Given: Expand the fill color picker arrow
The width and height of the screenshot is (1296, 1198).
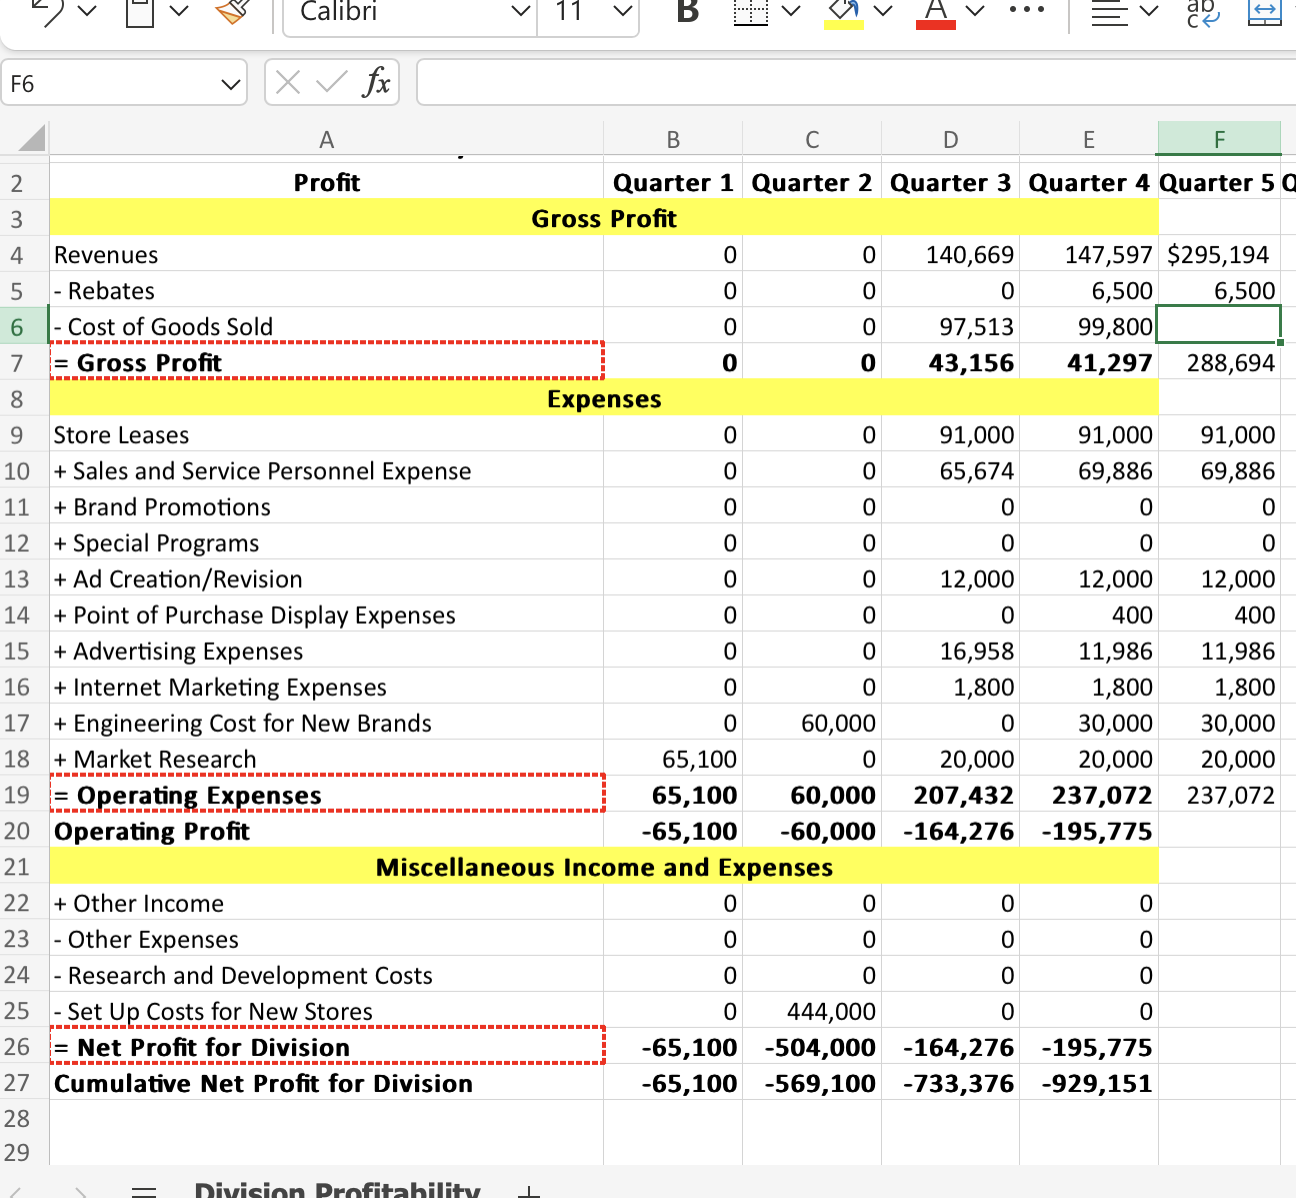Looking at the screenshot, I should coord(883,12).
